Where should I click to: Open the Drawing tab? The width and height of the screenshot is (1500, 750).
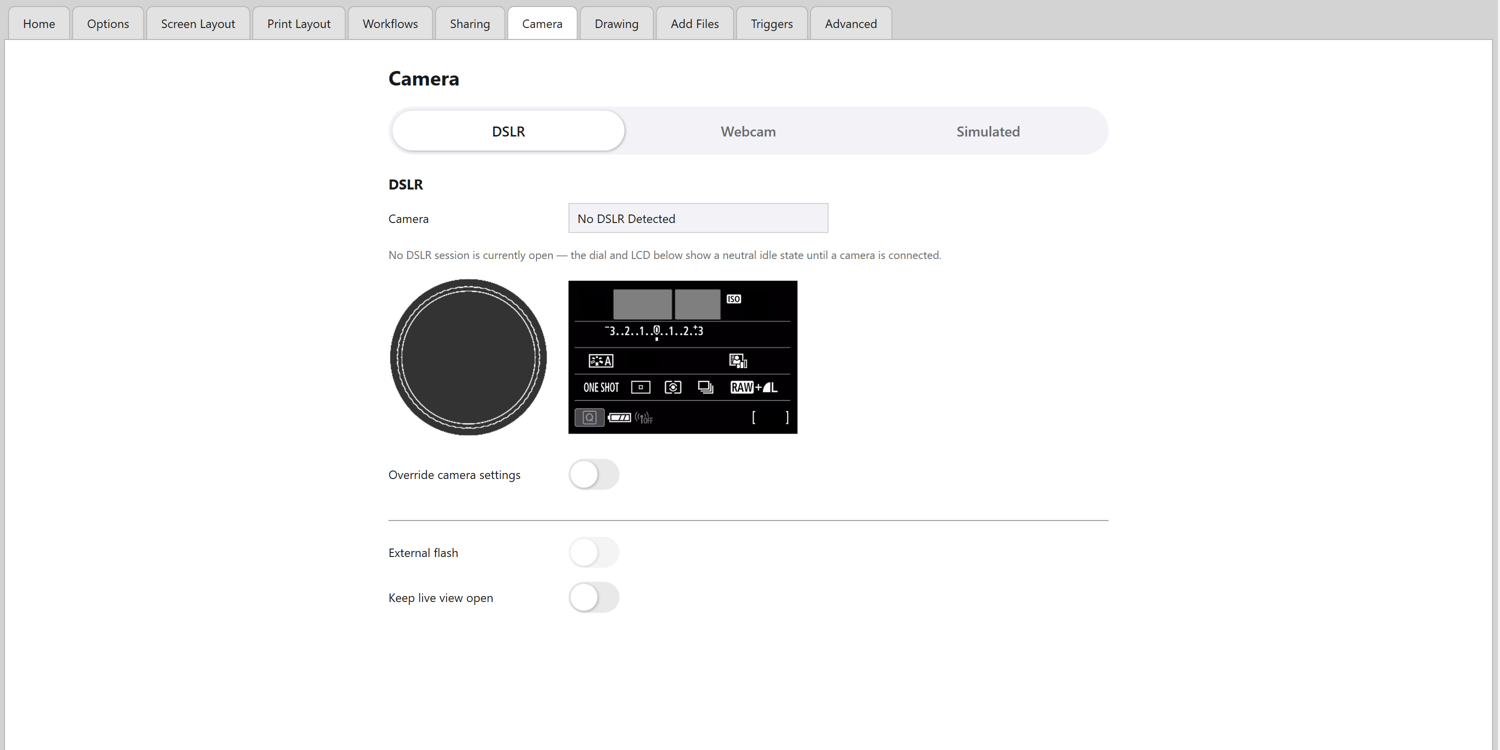coord(616,23)
